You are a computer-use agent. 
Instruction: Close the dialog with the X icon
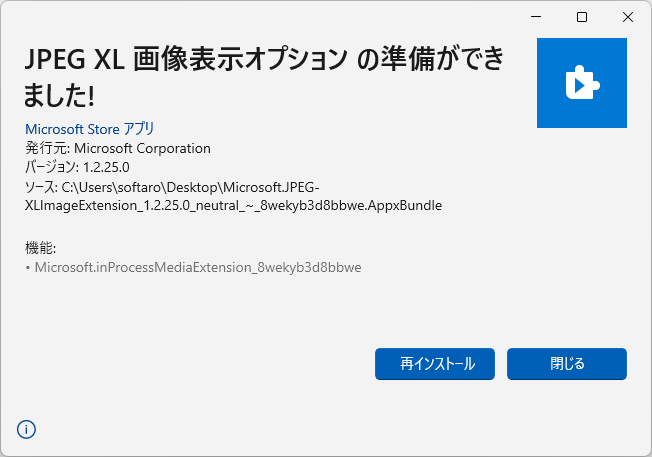[x=627, y=17]
